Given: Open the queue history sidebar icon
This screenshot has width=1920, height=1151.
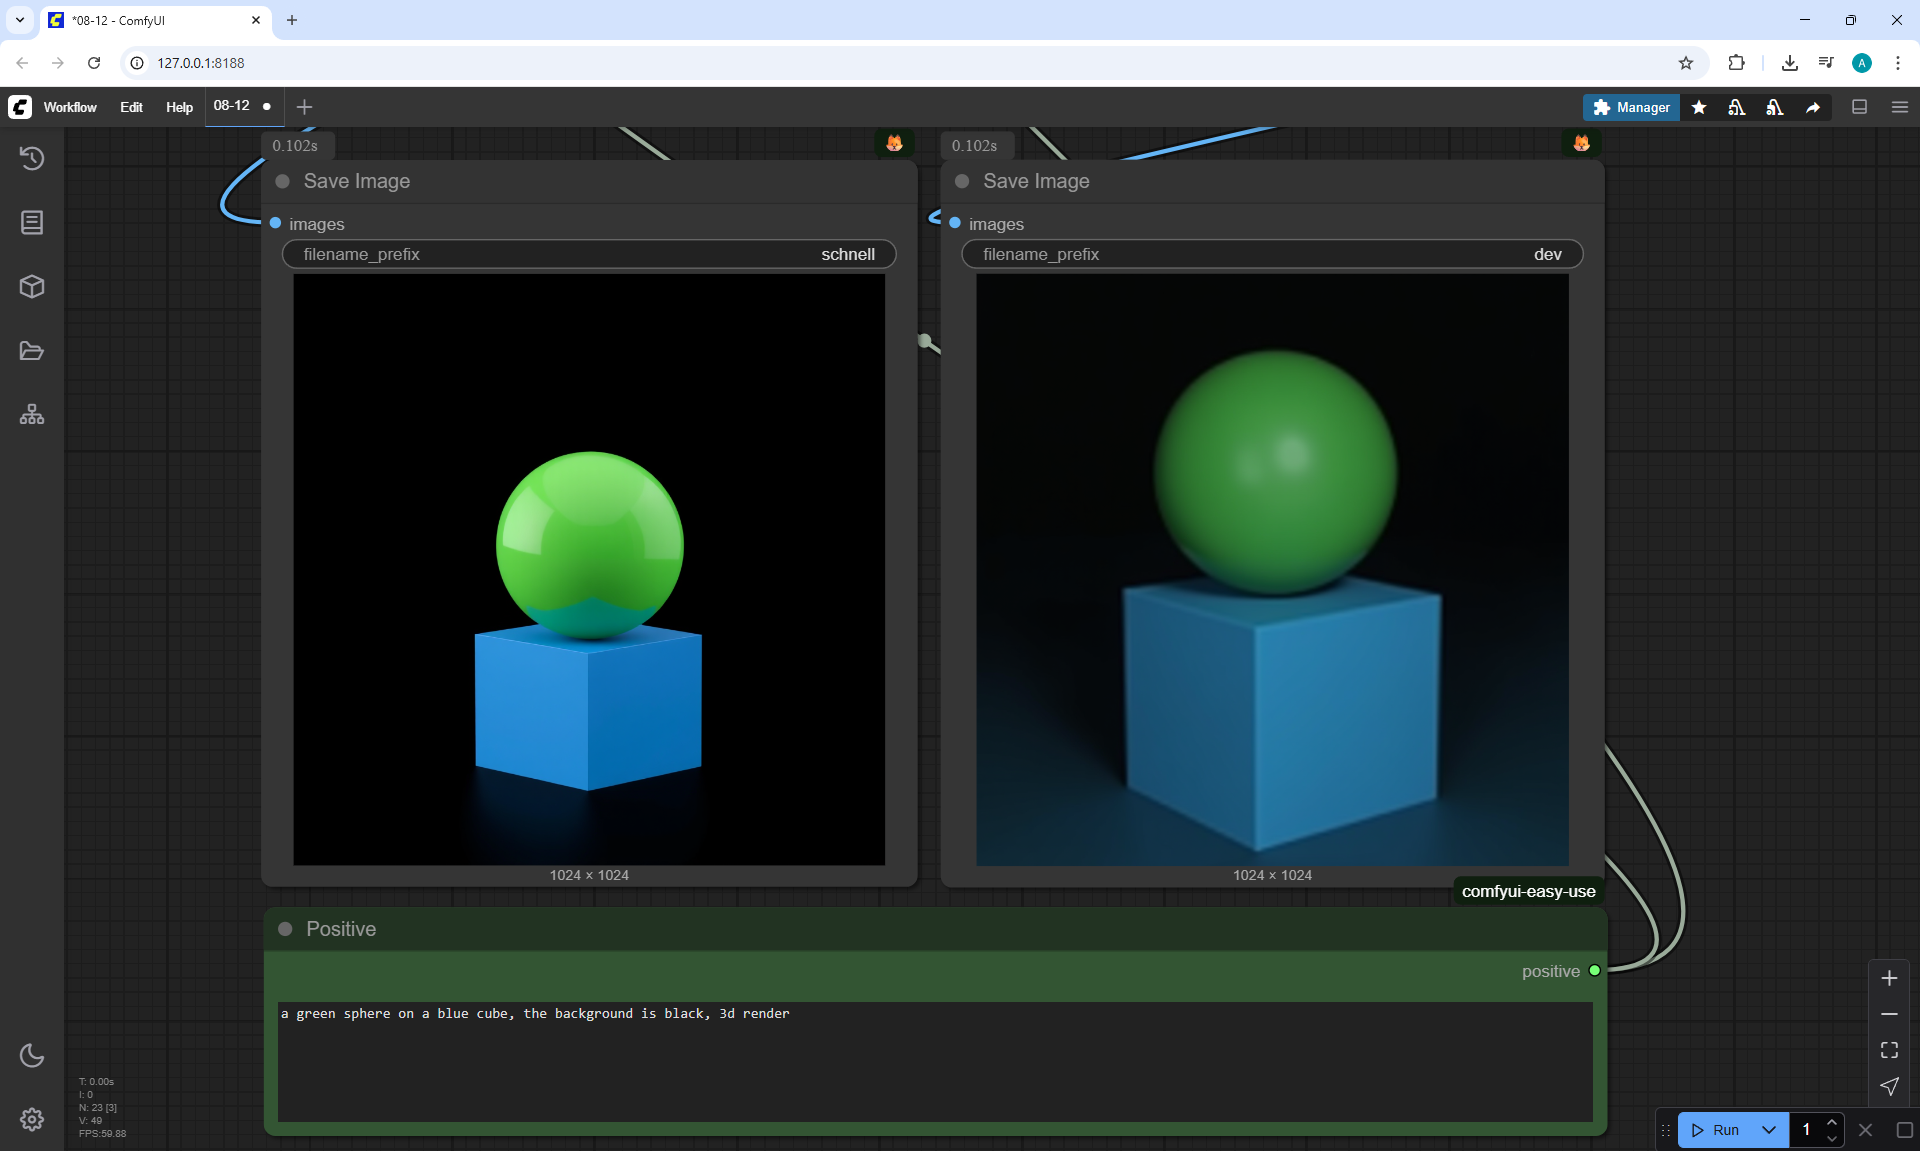Looking at the screenshot, I should point(32,158).
